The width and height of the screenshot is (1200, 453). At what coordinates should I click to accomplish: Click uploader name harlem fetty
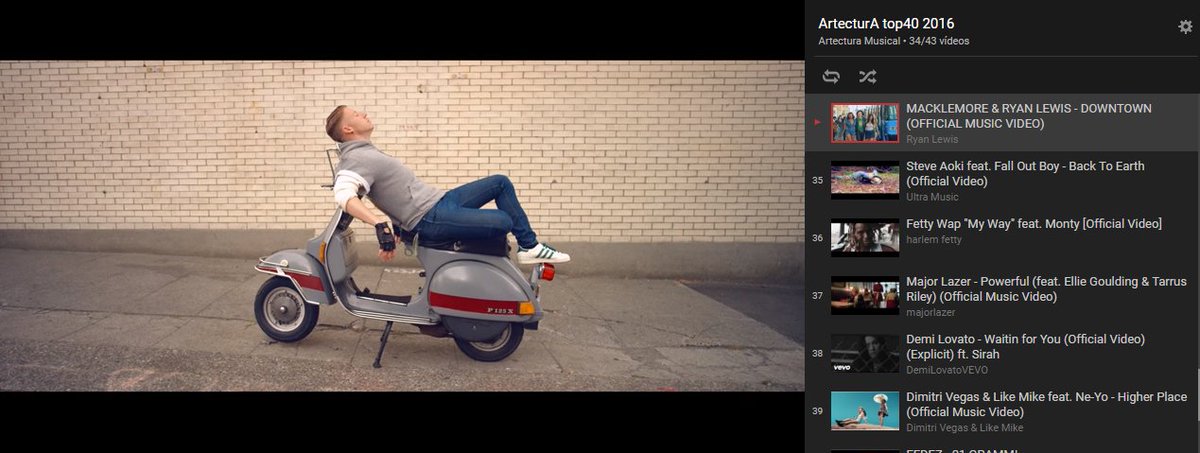[x=935, y=240]
